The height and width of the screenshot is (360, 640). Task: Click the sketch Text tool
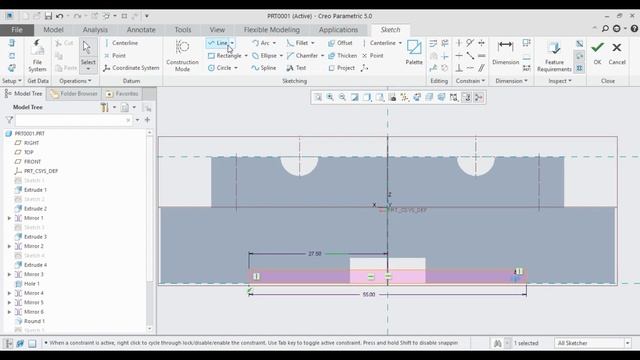[296, 68]
